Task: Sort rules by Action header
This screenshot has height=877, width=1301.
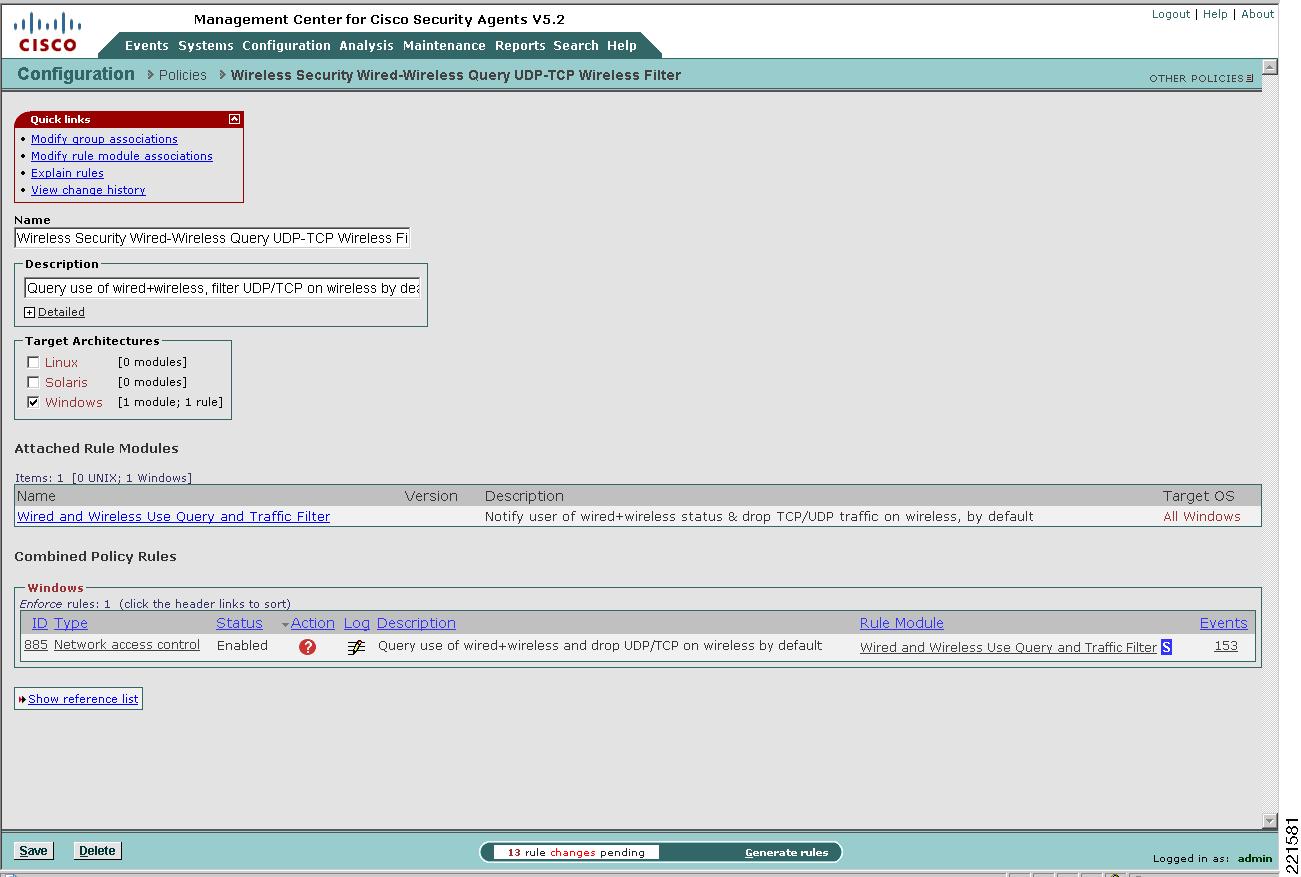Action: pos(313,623)
